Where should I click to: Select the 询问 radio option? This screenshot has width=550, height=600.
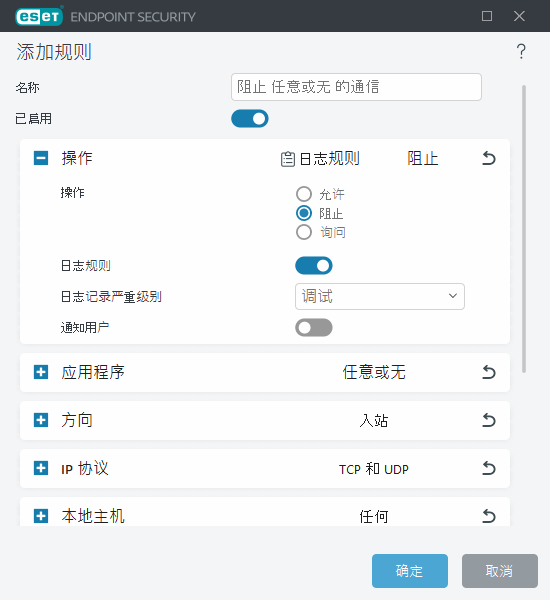304,232
